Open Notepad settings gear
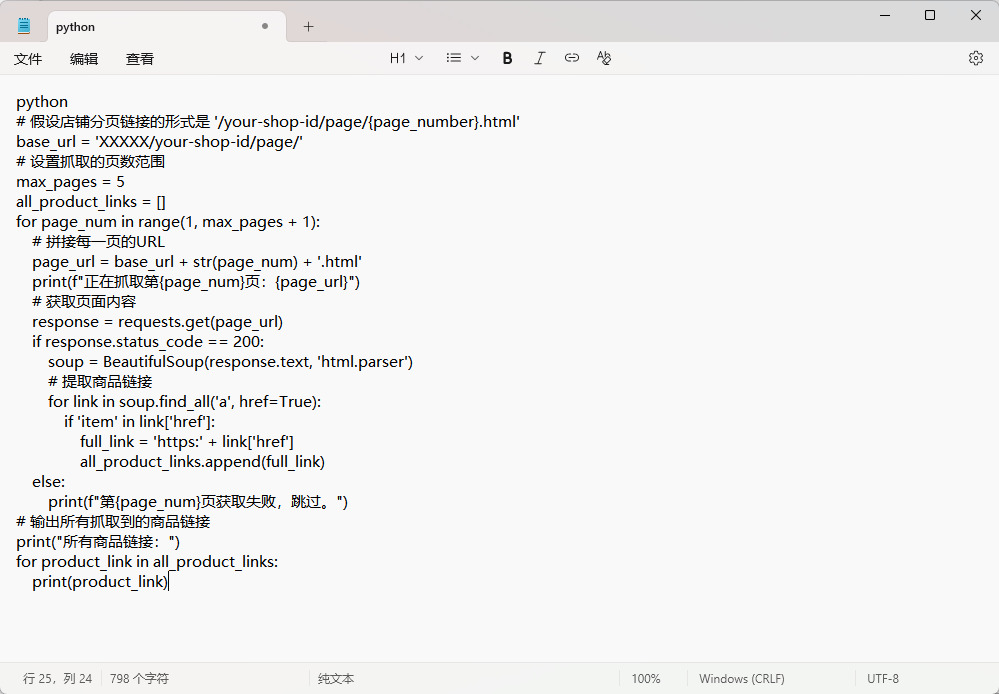The width and height of the screenshot is (999, 694). (975, 58)
